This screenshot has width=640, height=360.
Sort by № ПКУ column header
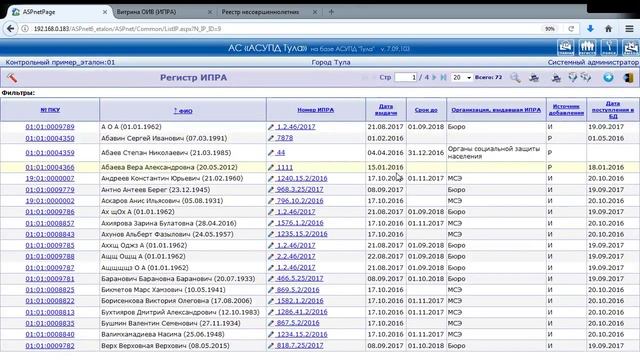50,110
